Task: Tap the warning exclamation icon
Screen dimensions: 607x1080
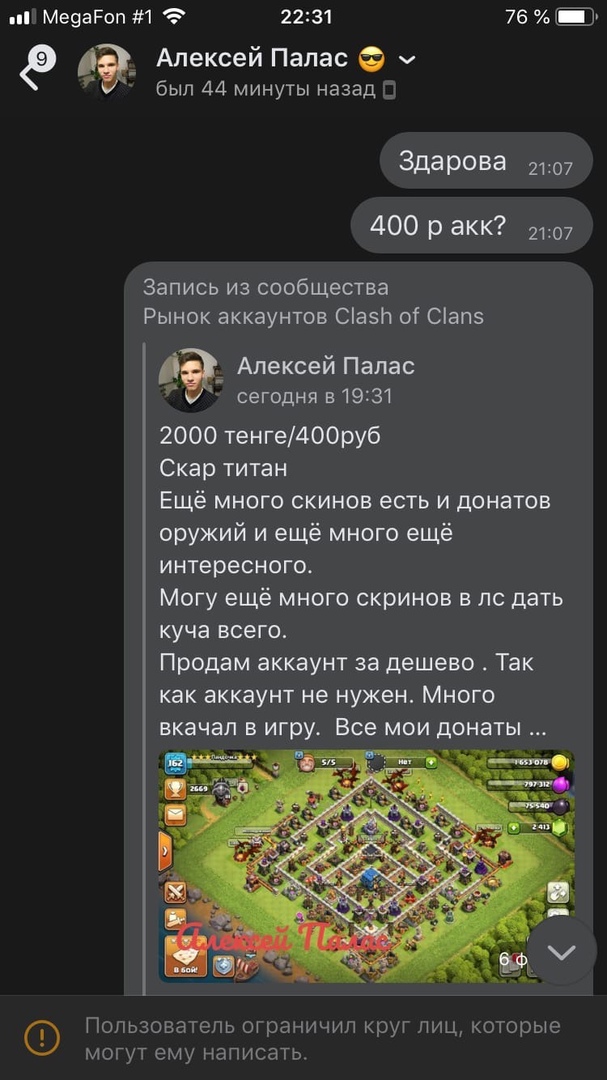Action: [42, 1037]
